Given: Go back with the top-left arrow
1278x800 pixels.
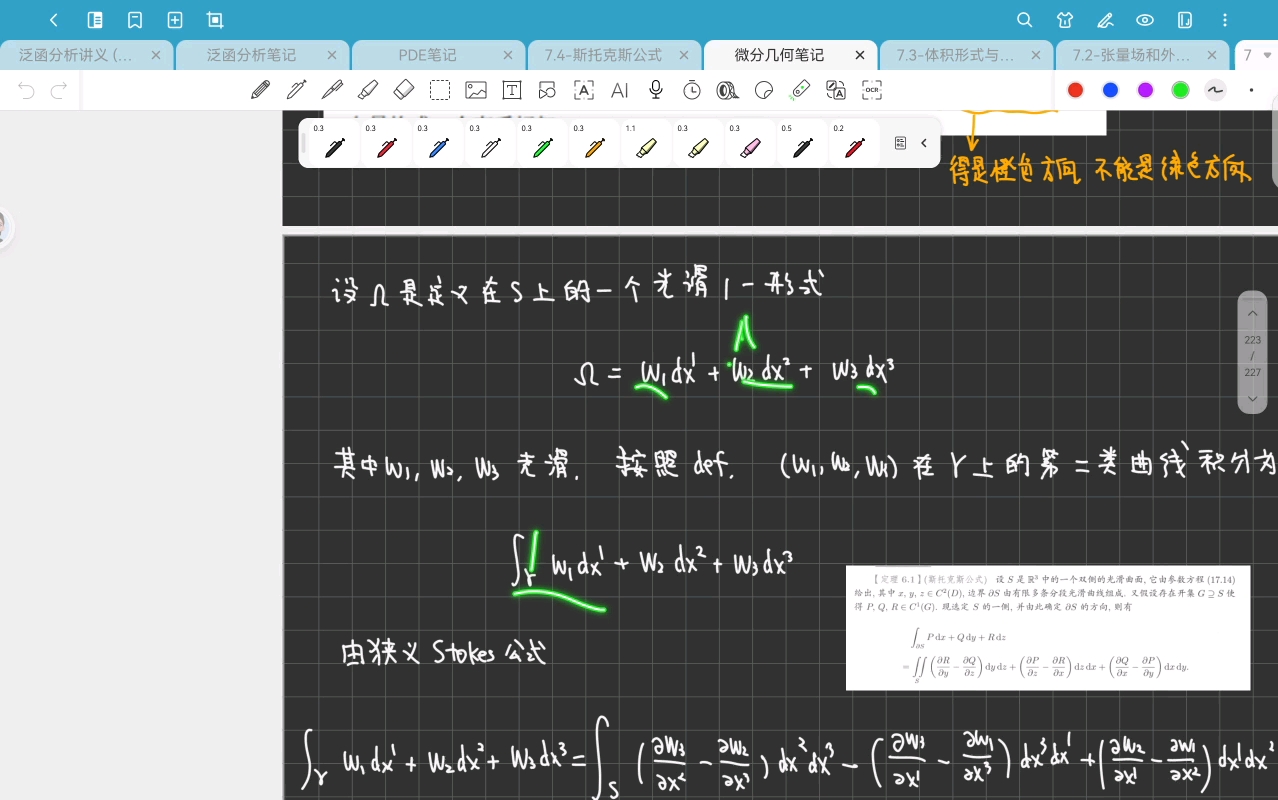Looking at the screenshot, I should click(54, 20).
